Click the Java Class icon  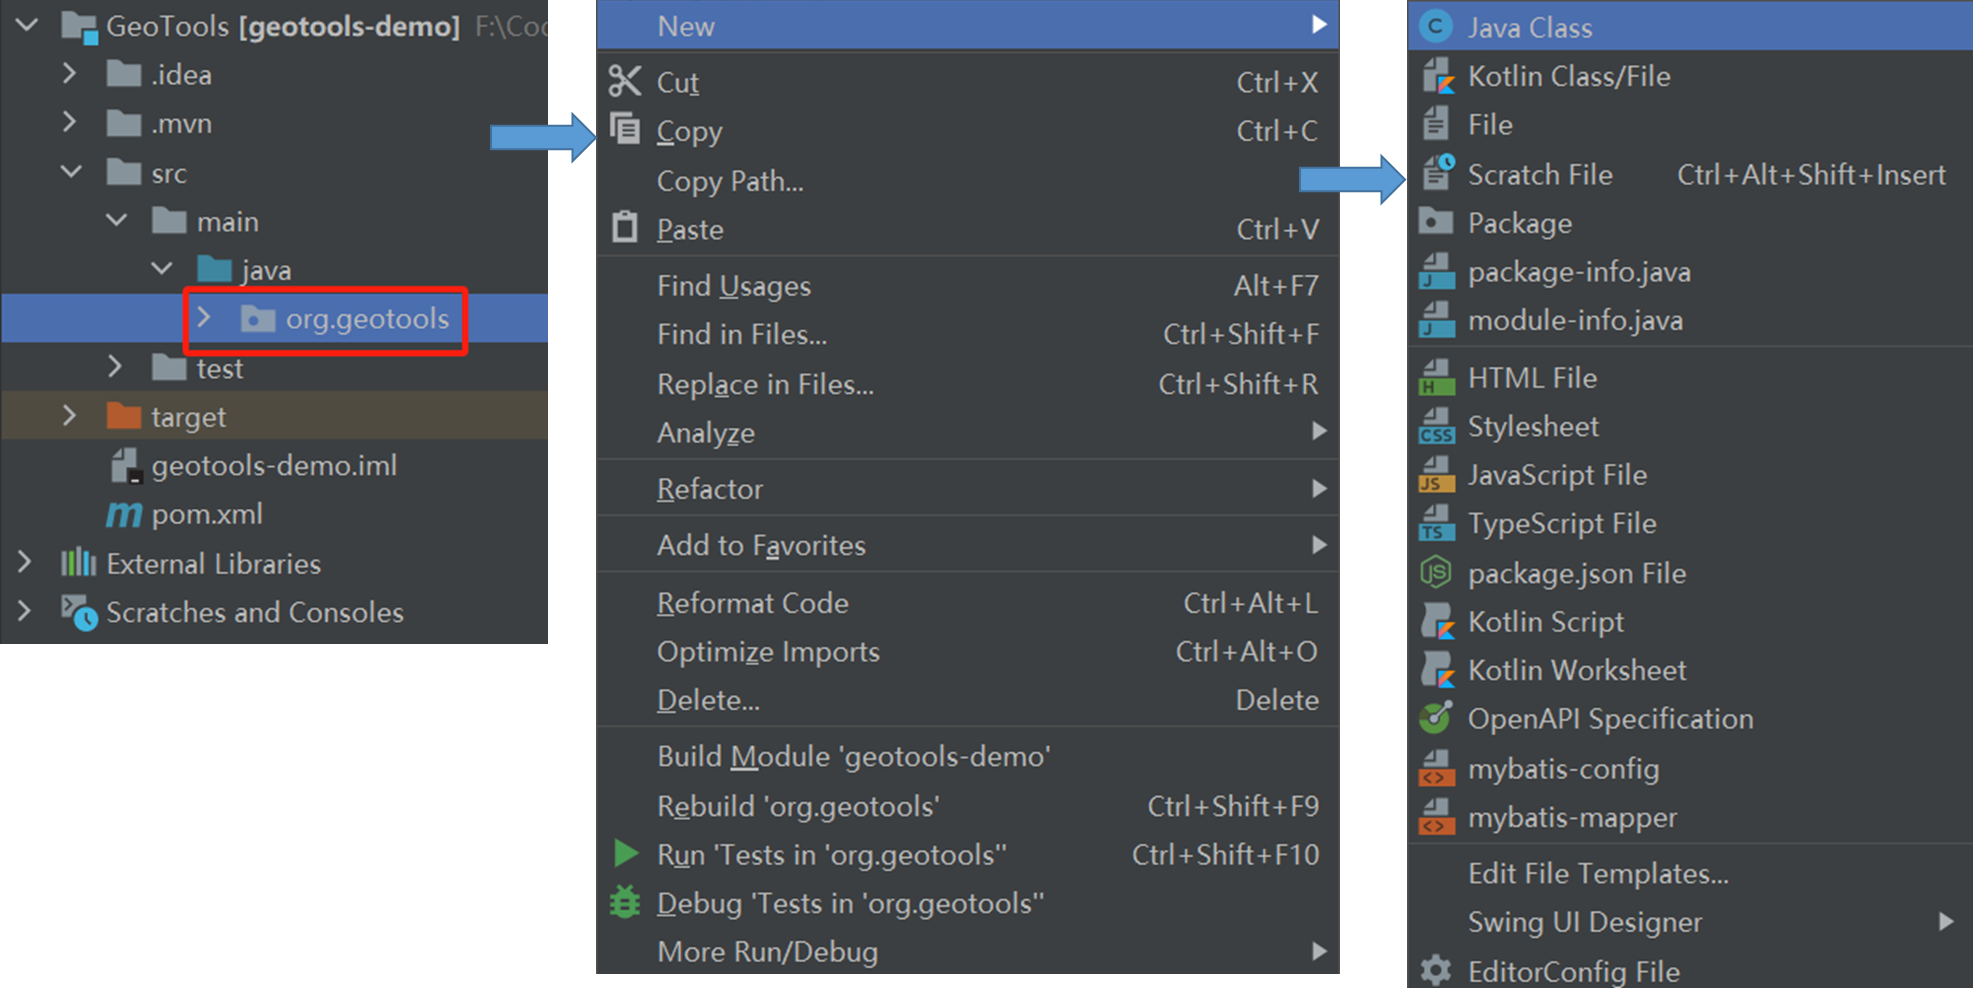pos(1436,27)
